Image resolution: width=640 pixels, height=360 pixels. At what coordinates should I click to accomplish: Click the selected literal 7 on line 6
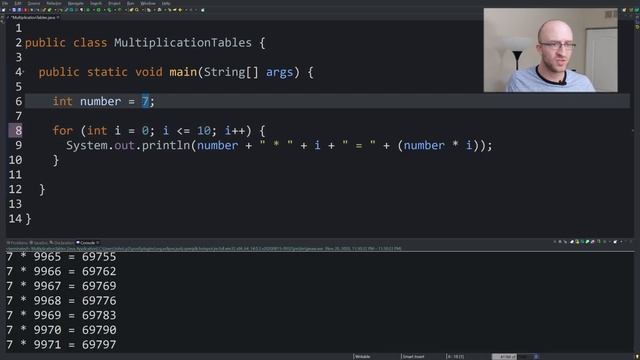[145, 101]
